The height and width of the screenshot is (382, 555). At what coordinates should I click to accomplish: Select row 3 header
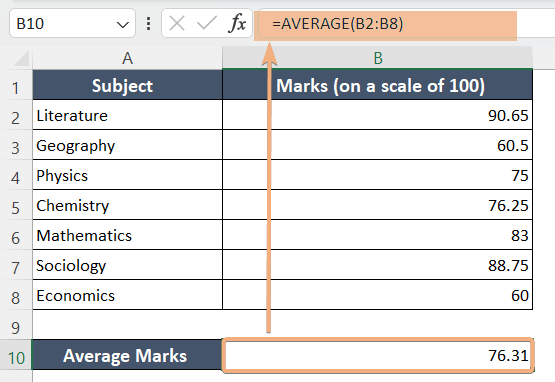click(16, 145)
